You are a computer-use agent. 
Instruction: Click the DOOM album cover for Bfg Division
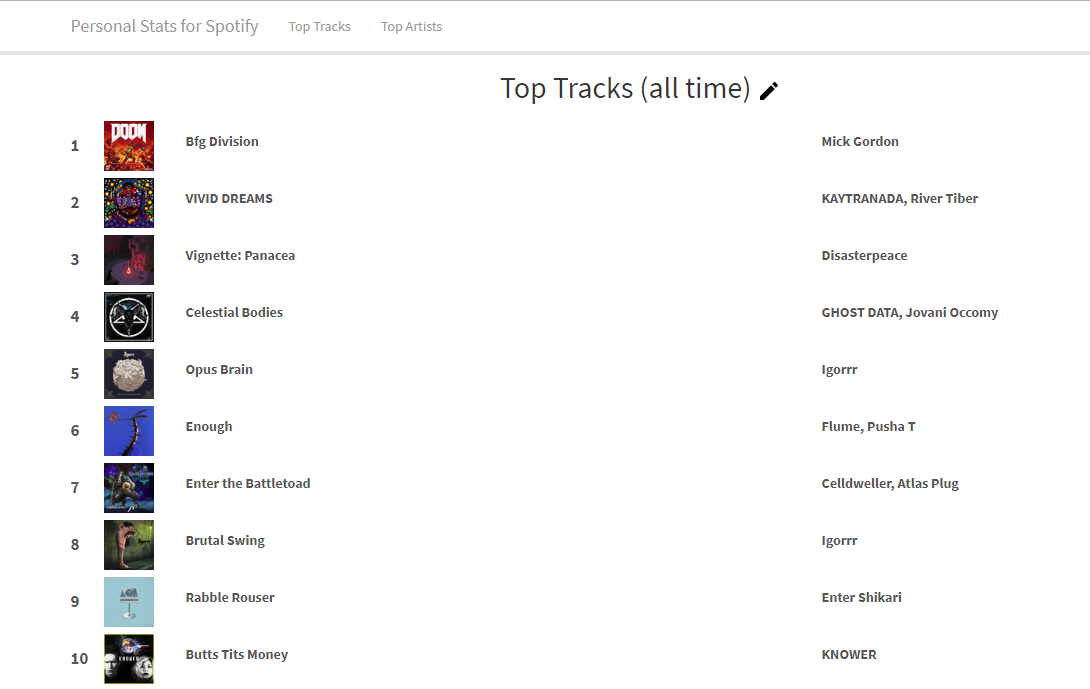(129, 146)
